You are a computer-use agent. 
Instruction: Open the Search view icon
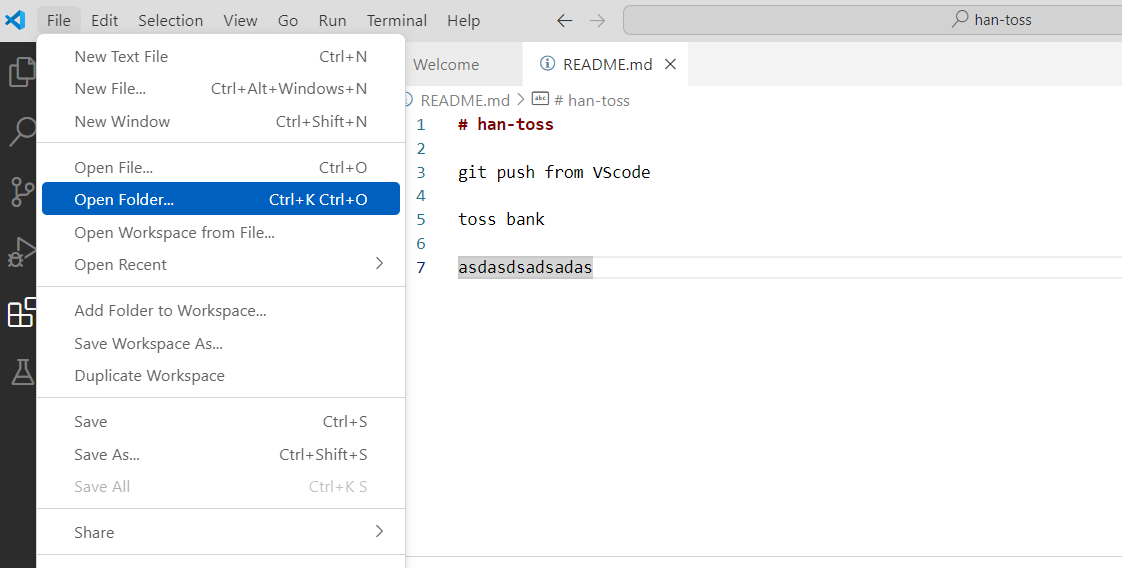[23, 132]
